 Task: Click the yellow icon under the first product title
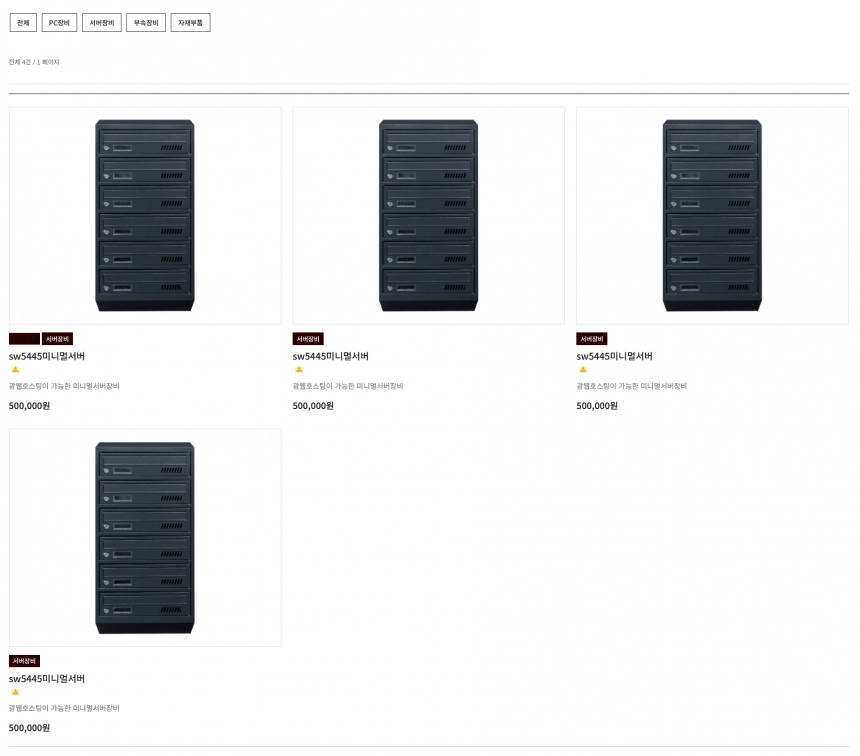click(15, 370)
